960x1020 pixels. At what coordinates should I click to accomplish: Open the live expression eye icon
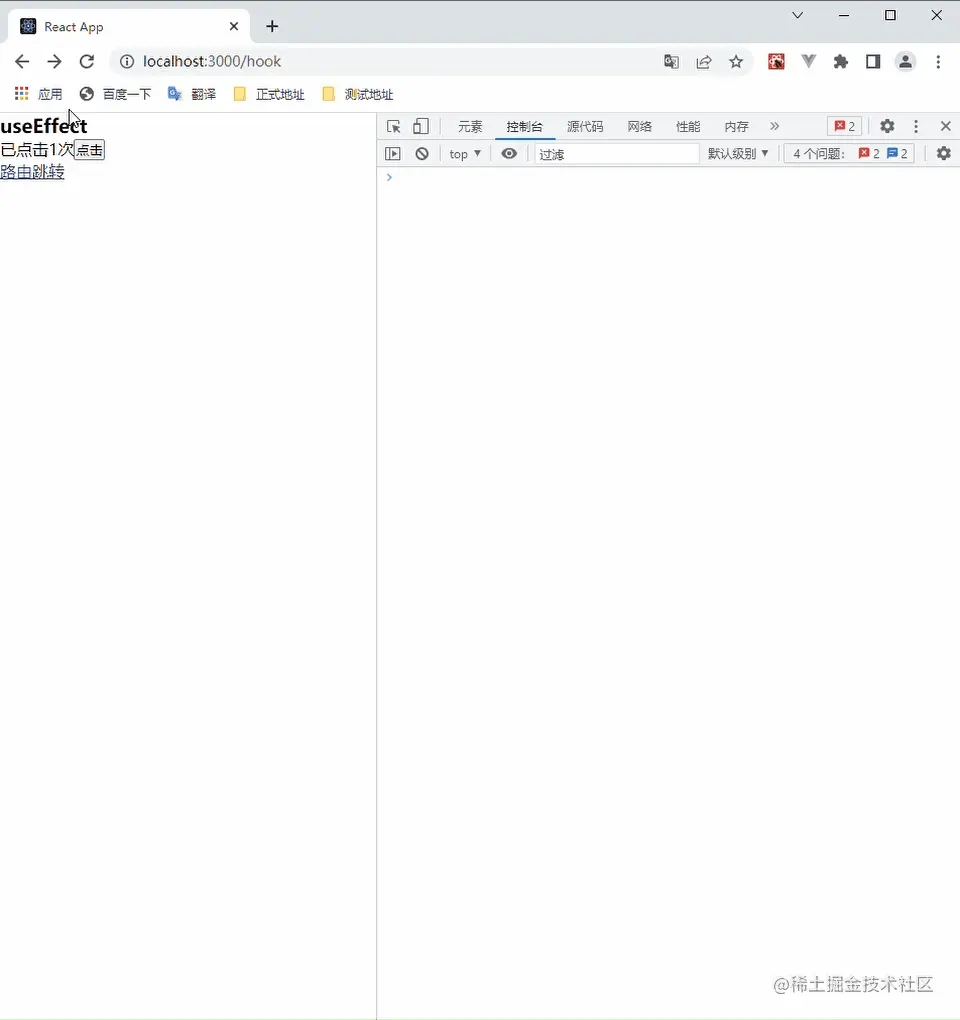click(x=509, y=153)
